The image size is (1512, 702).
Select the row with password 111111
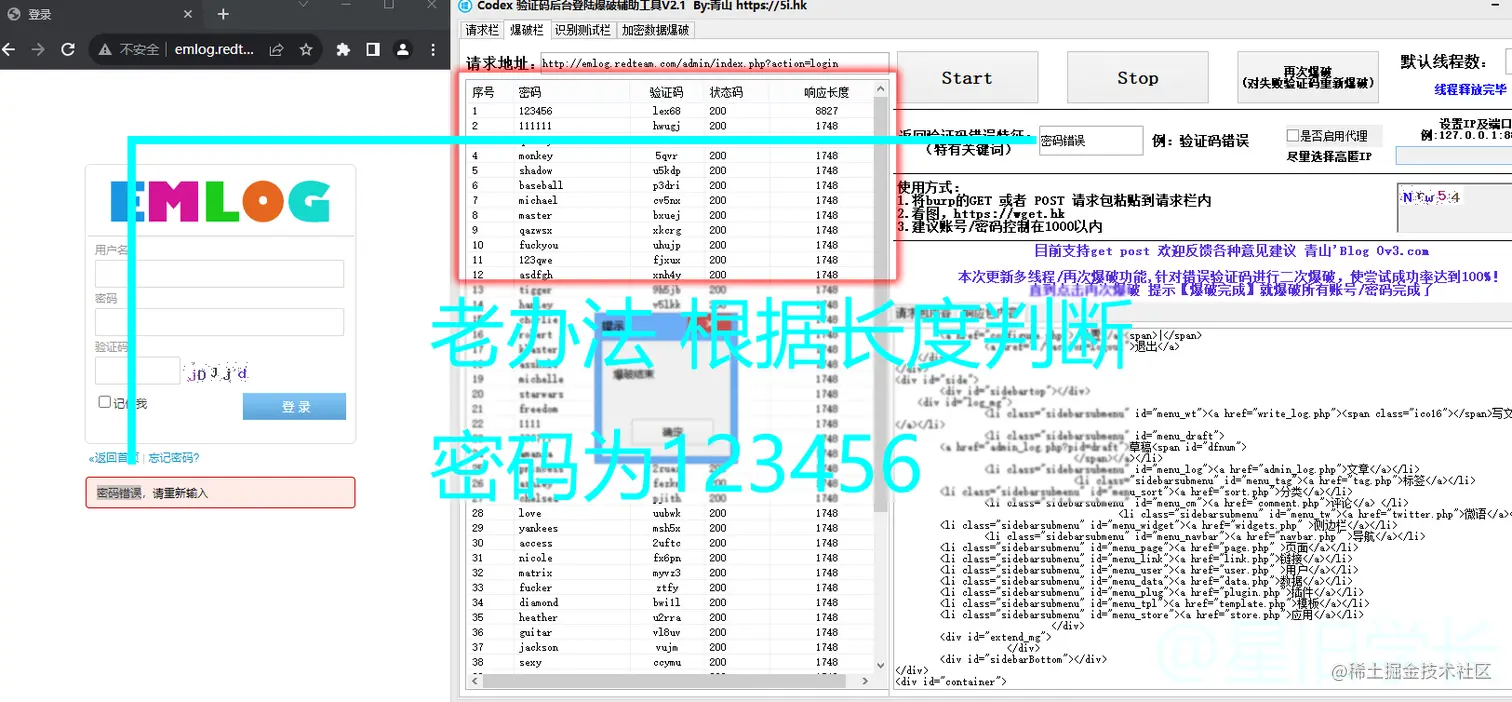pyautogui.click(x=669, y=126)
